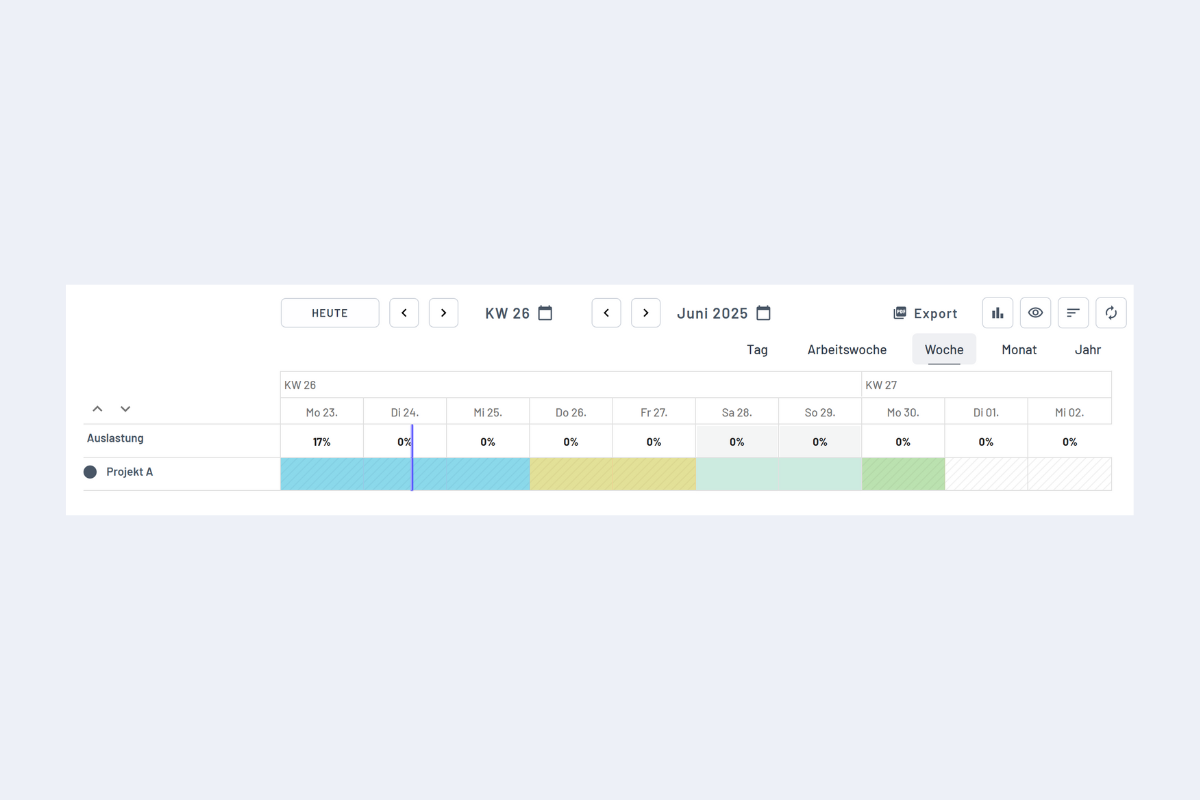The width and height of the screenshot is (1200, 800).
Task: Go to previous month arrow
Action: coord(606,313)
